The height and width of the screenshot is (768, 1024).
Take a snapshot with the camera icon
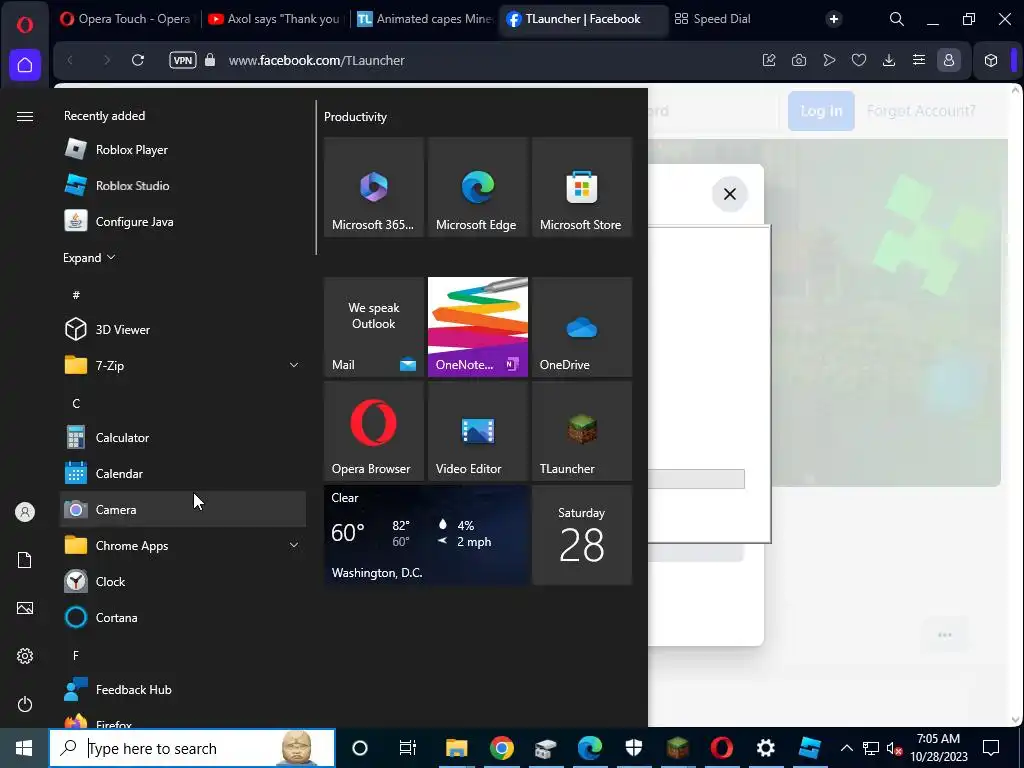[799, 60]
